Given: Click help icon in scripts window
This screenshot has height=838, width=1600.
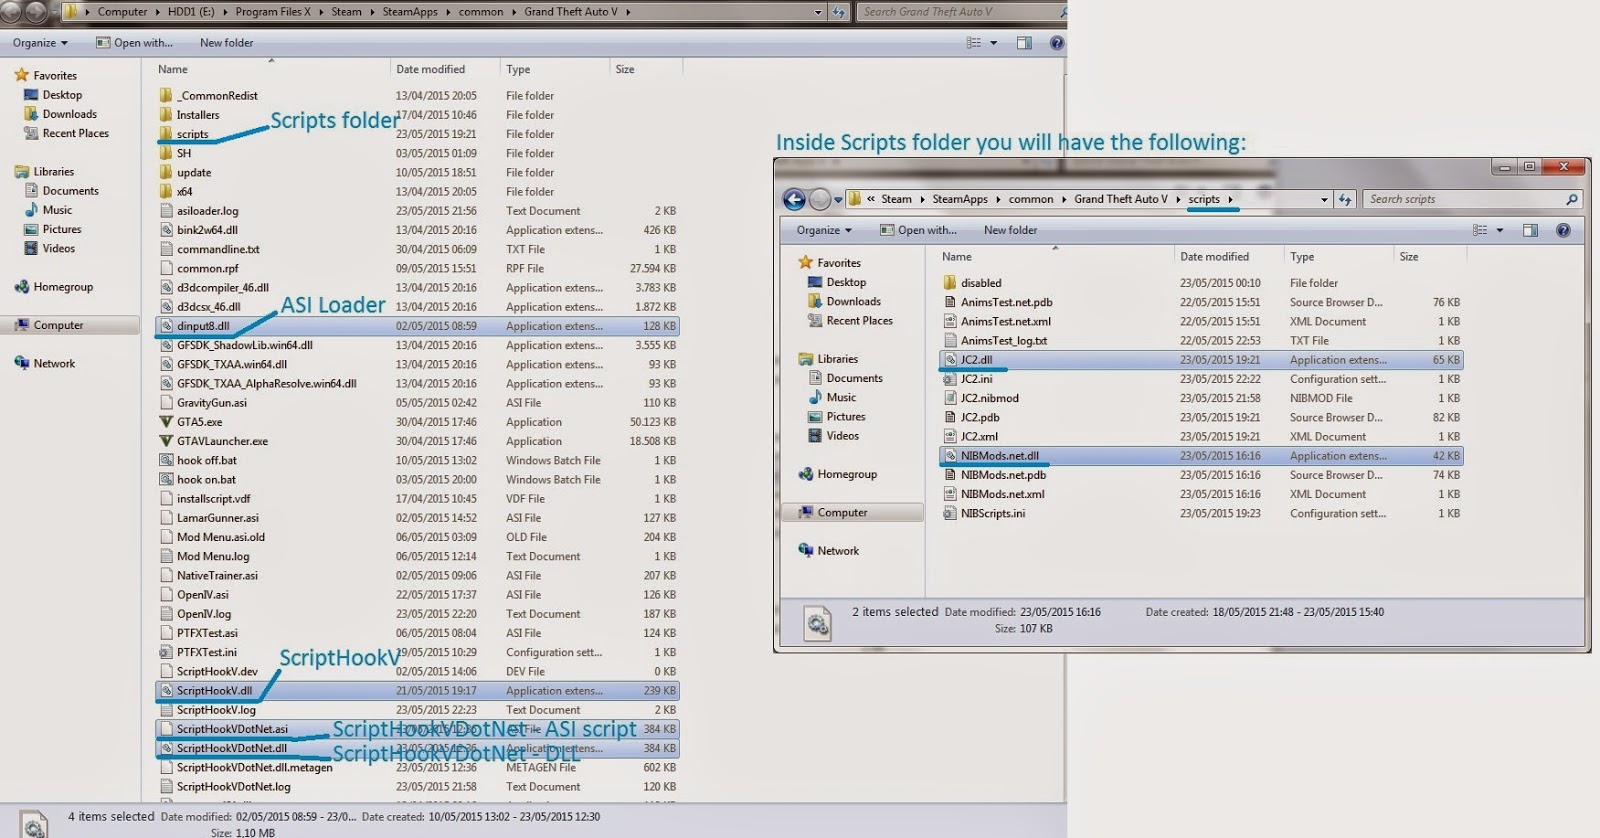Looking at the screenshot, I should point(1563,230).
